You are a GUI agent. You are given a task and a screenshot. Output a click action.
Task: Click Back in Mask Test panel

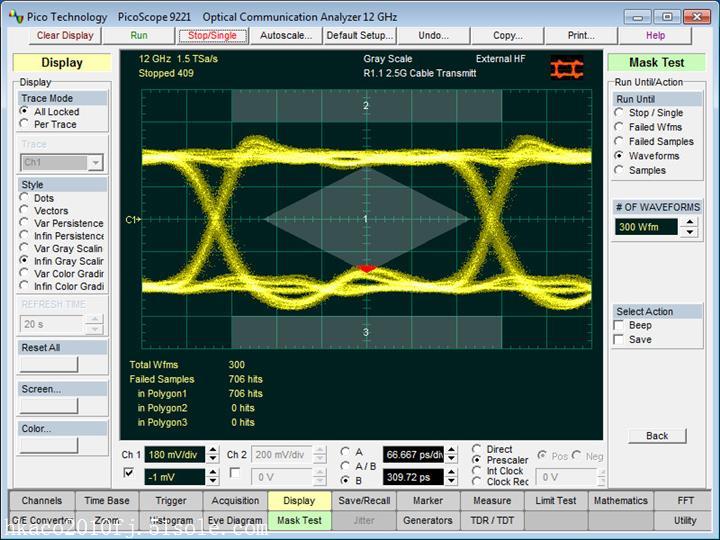(x=657, y=436)
